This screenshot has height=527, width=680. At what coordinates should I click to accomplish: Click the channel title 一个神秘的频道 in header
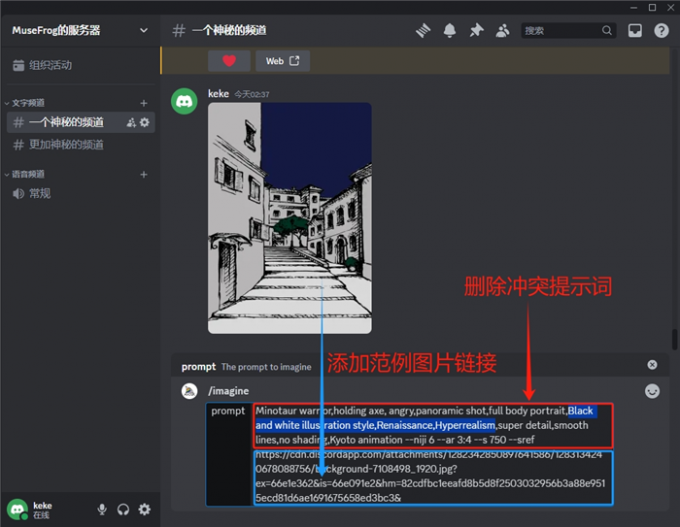(229, 30)
